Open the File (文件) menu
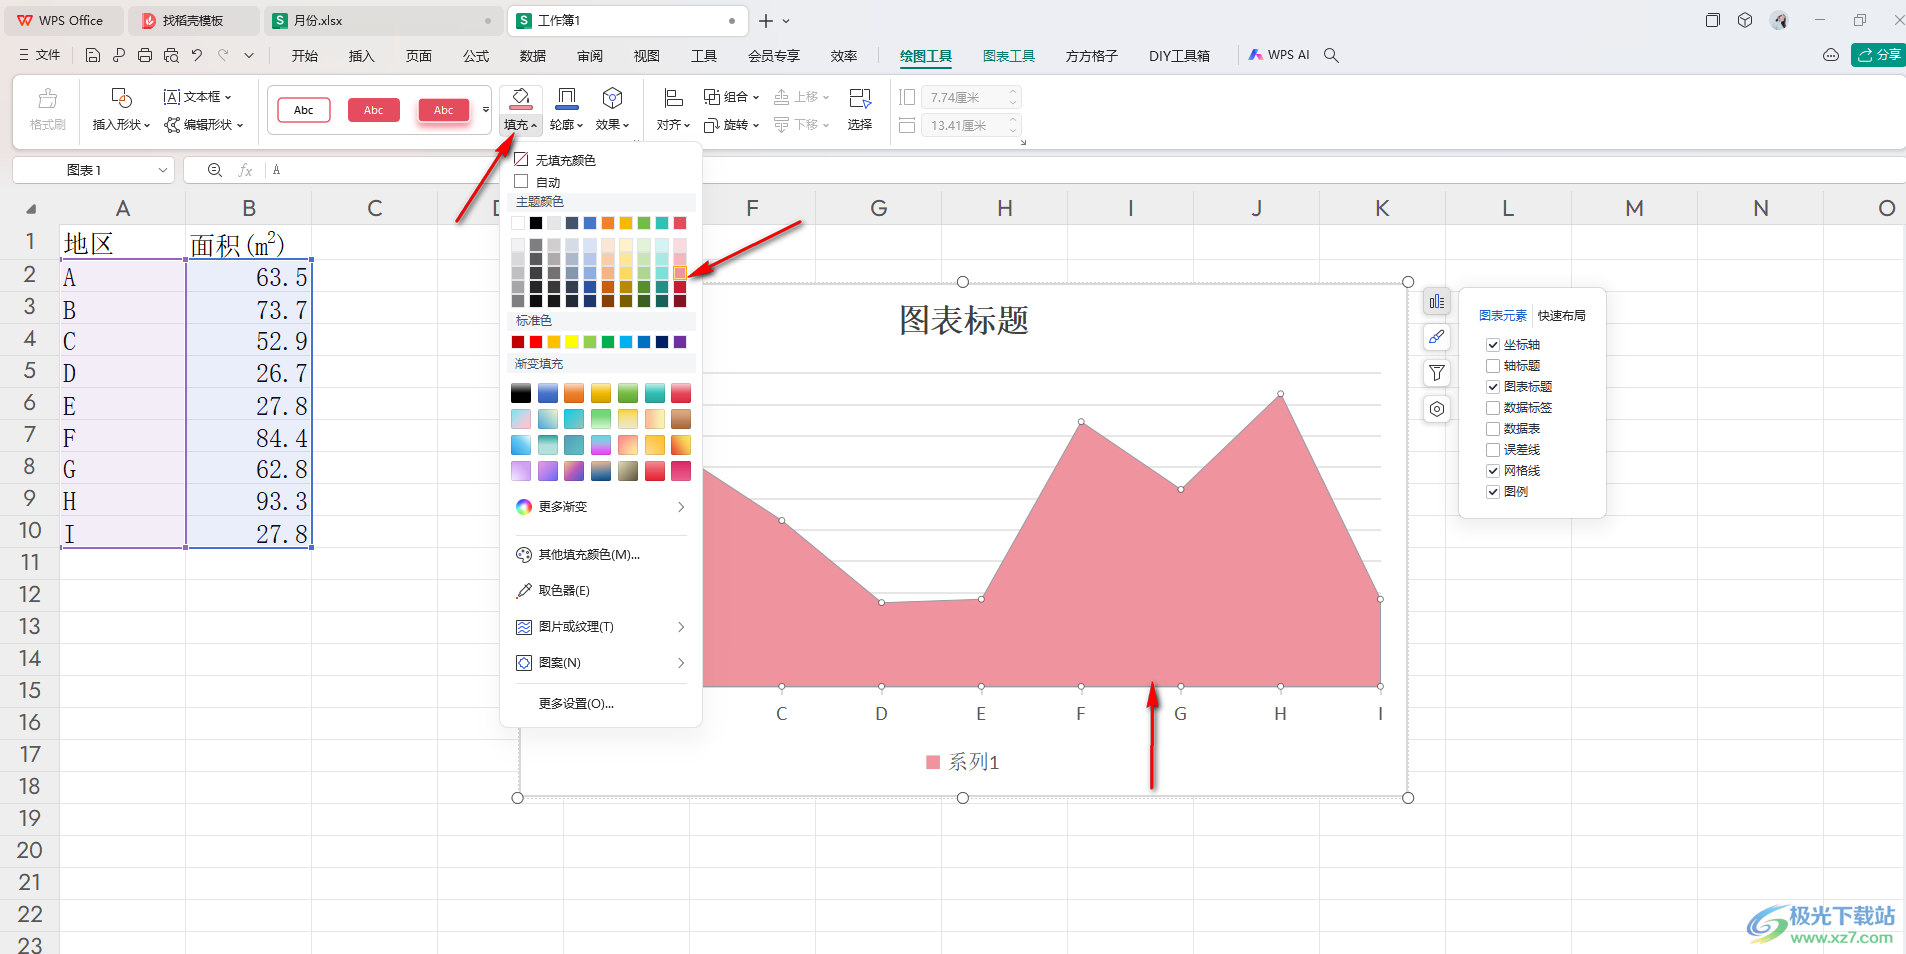This screenshot has height=954, width=1906. (x=40, y=56)
